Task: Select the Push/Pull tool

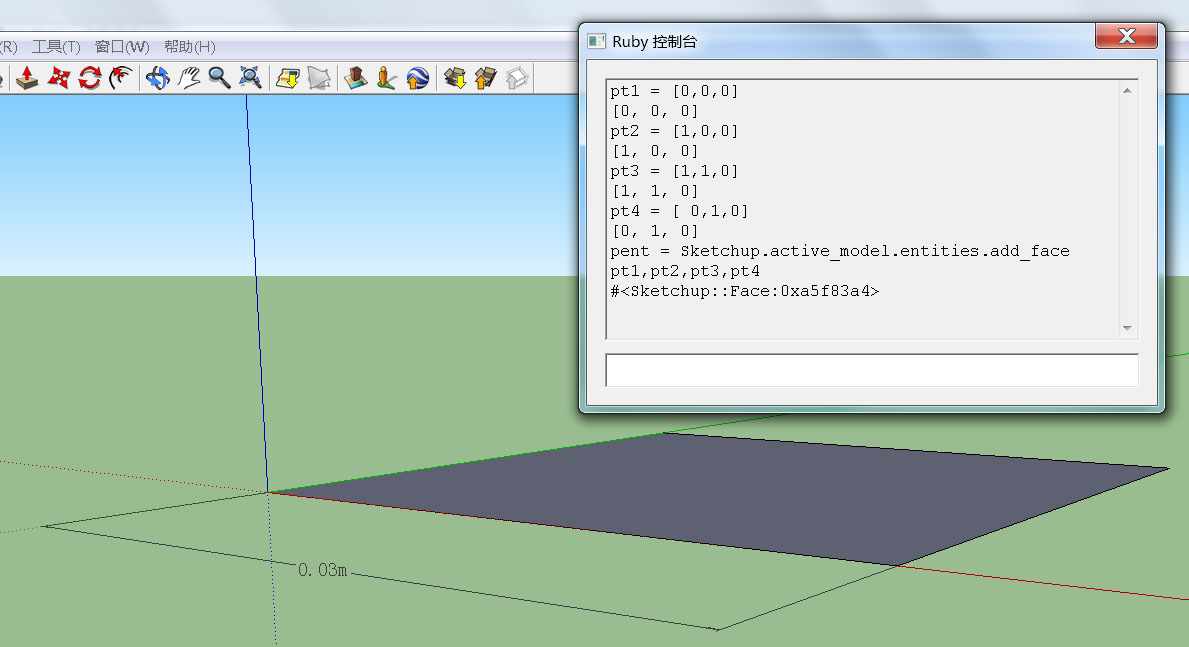Action: pos(27,78)
